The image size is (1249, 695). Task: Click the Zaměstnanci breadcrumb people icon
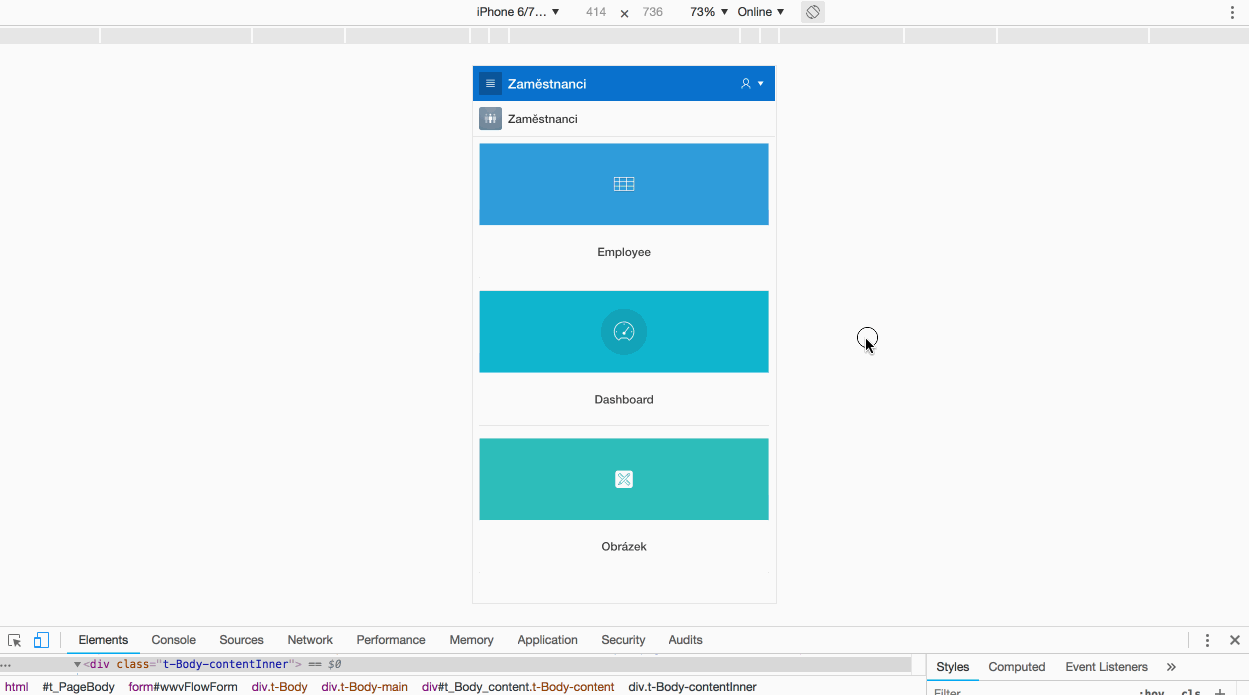click(490, 119)
